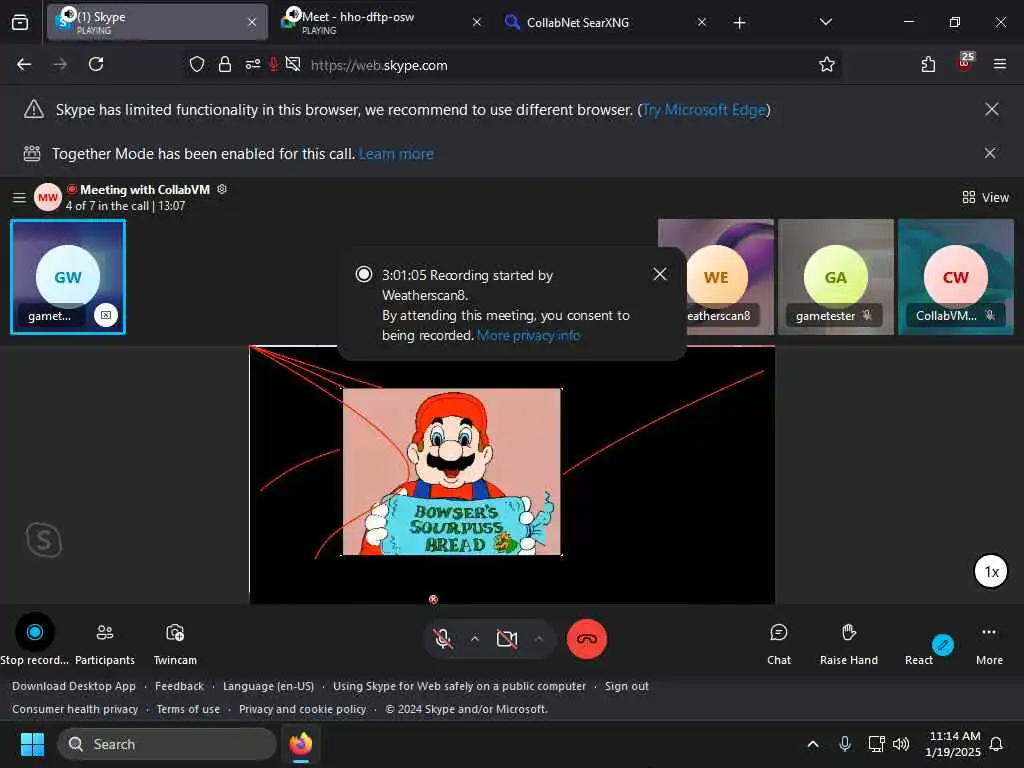The image size is (1024, 768).
Task: Open the extension with 25 badge
Action: [x=965, y=63]
